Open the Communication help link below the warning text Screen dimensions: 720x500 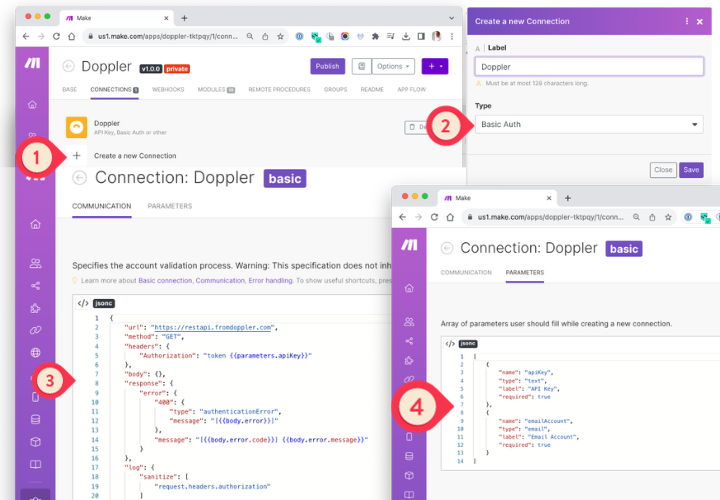220,281
